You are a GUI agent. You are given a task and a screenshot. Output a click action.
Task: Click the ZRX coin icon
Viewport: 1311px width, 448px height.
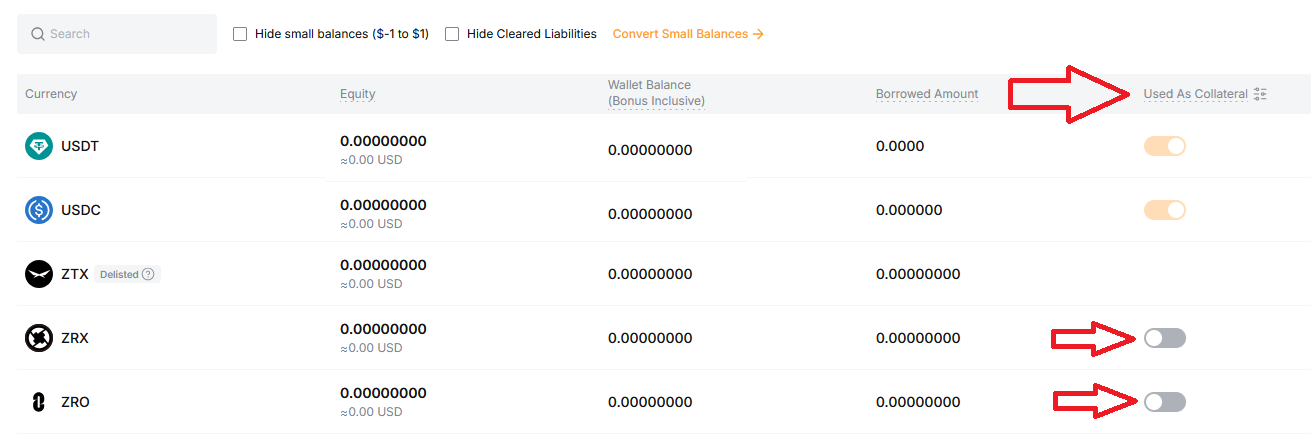pos(39,338)
